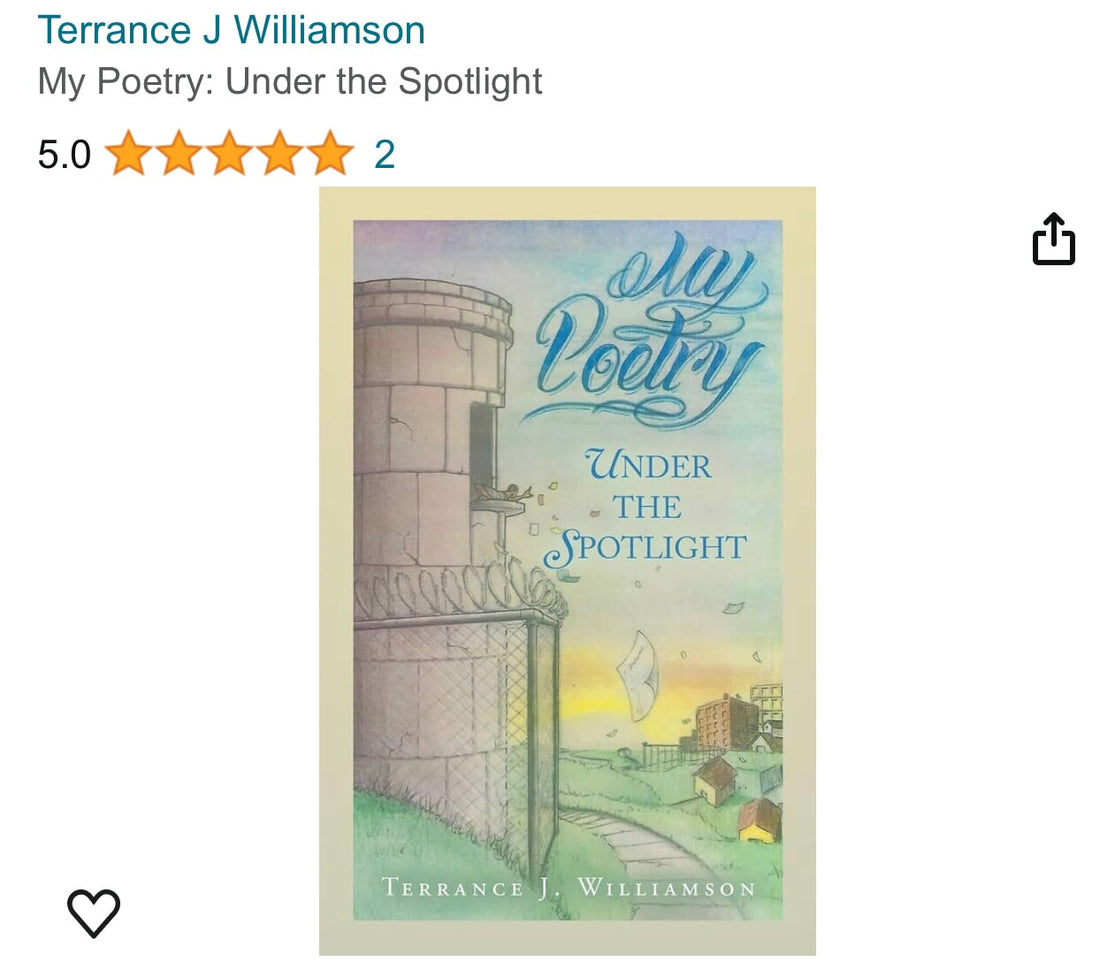
Task: Select the 'My Poetry: Under the Spotlight' title text
Action: (x=290, y=82)
